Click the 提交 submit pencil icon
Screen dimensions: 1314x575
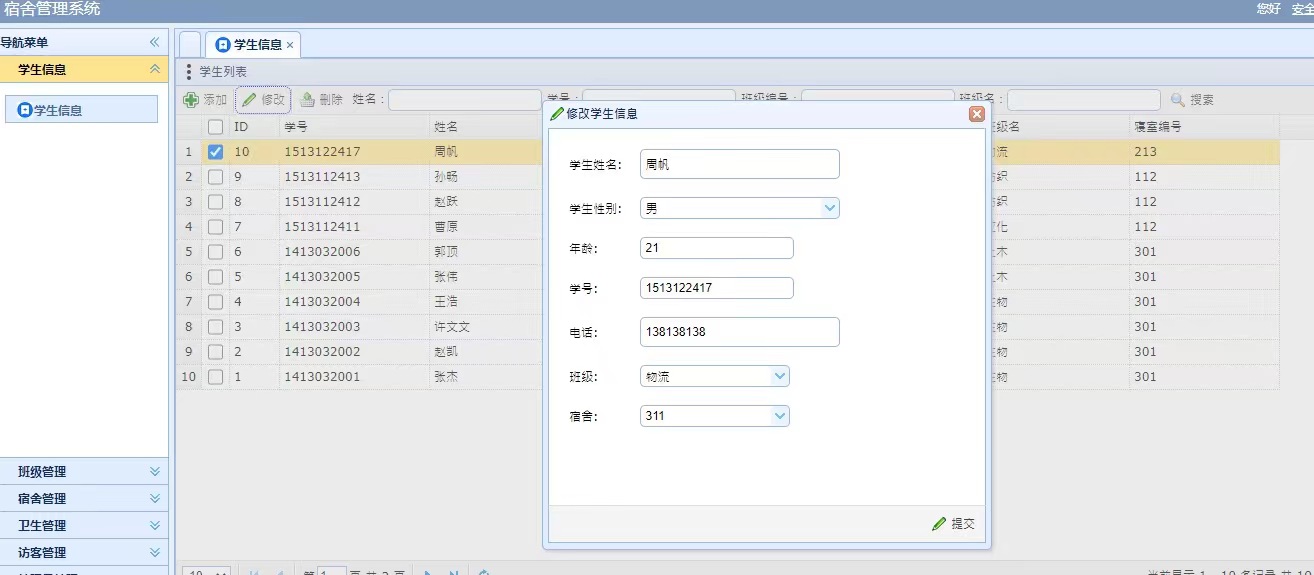point(939,524)
